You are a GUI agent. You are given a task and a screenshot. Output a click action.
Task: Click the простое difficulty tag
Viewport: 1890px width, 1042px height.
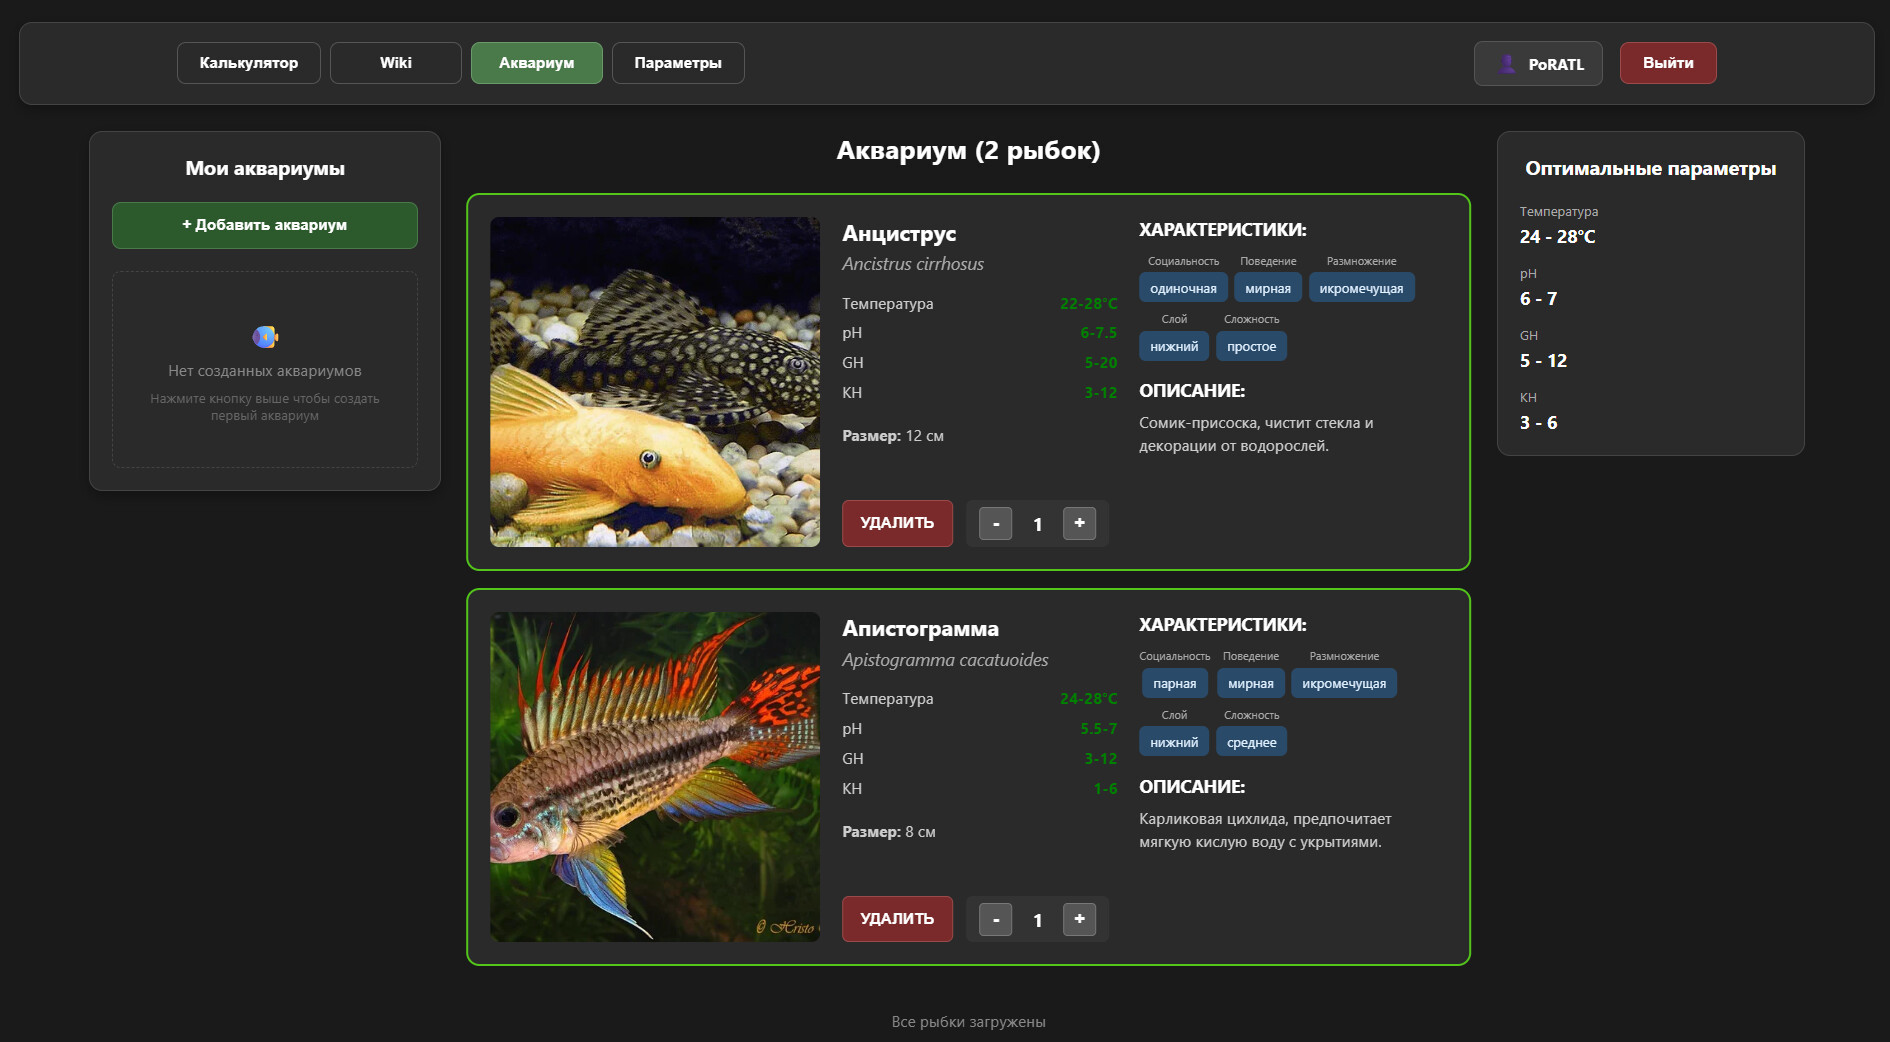(x=1251, y=347)
